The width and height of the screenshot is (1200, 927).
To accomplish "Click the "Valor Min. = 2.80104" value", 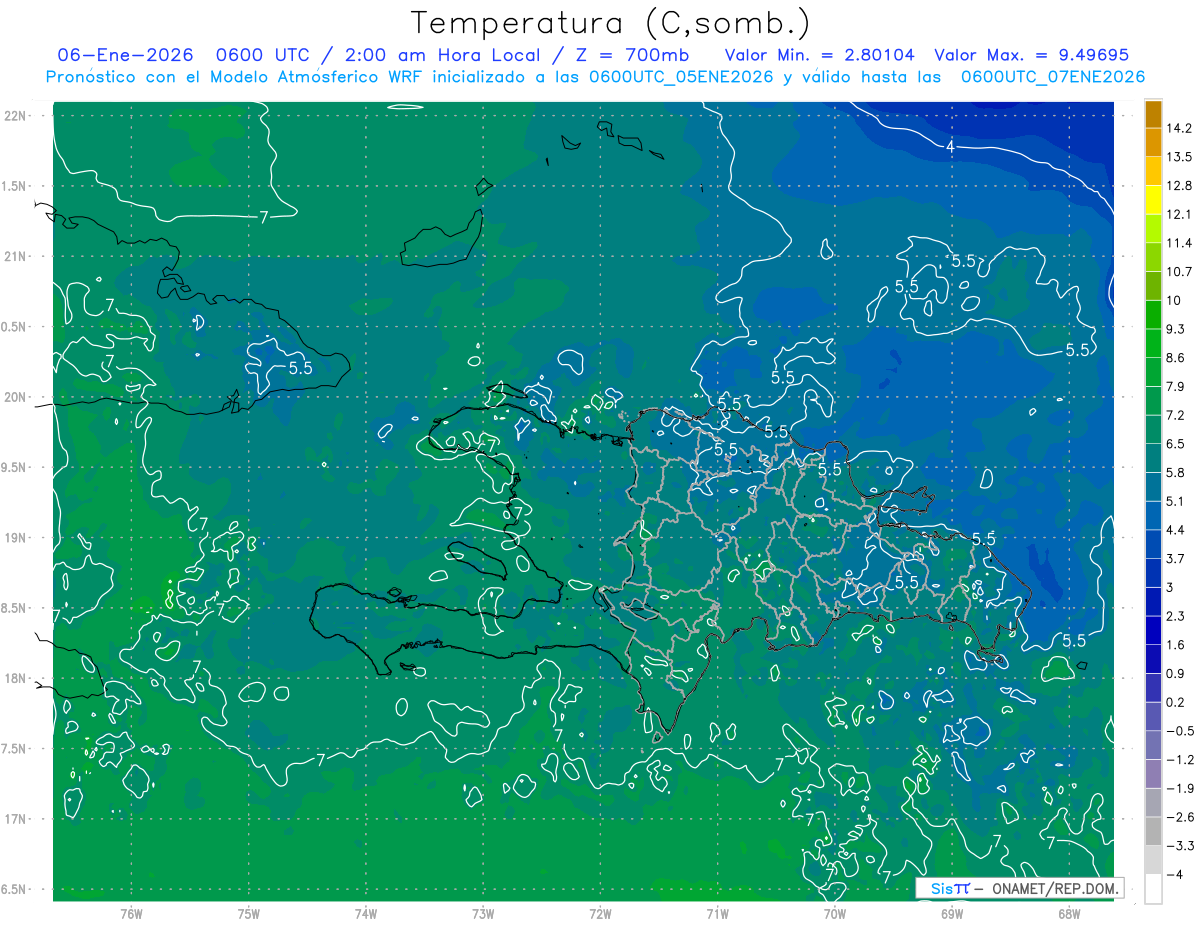I will 819,55.
